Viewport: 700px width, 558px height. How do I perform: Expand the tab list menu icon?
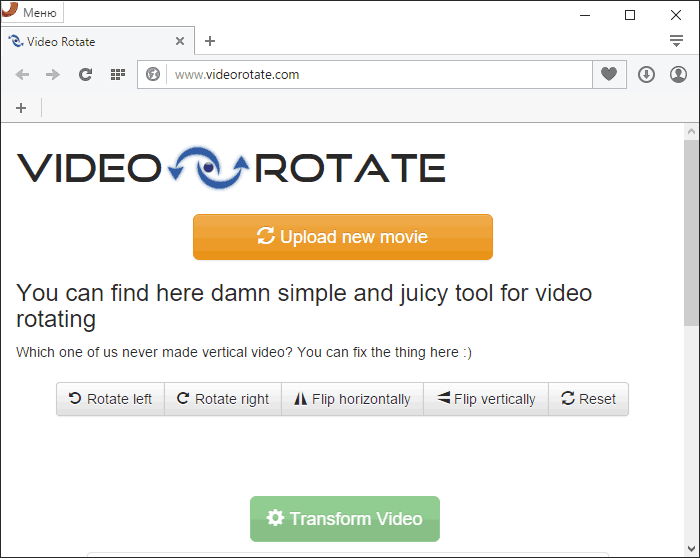pyautogui.click(x=677, y=41)
